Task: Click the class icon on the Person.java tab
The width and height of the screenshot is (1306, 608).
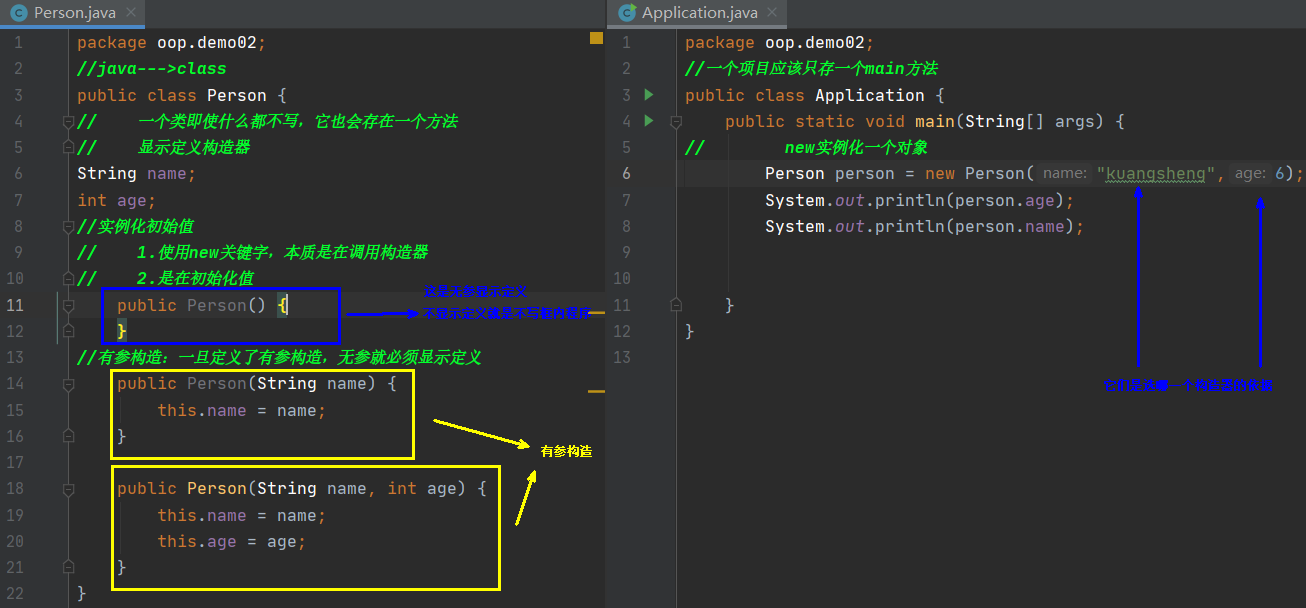Action: click(x=18, y=13)
